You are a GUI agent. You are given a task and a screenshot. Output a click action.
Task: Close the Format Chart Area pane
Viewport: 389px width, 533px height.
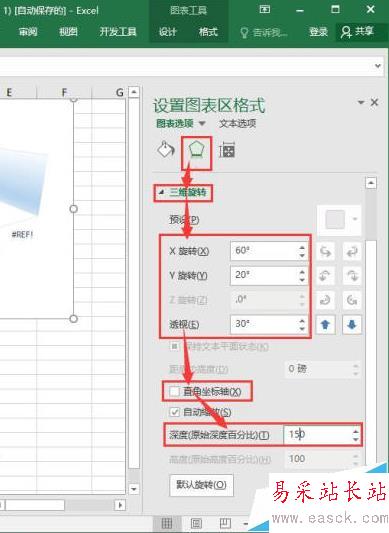[x=374, y=102]
